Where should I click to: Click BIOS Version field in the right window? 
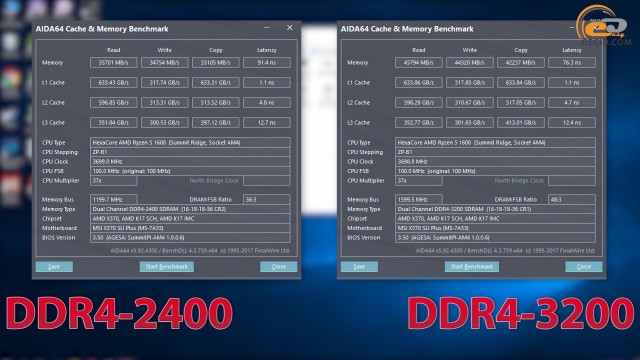click(495, 238)
